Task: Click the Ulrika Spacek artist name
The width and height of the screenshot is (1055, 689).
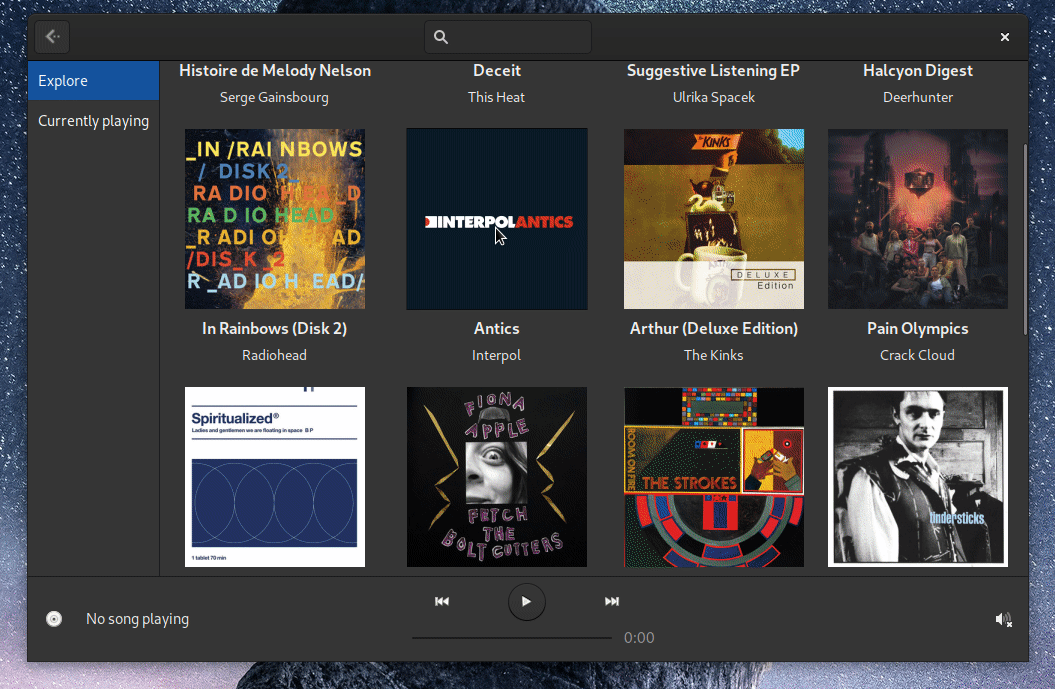Action: point(714,98)
